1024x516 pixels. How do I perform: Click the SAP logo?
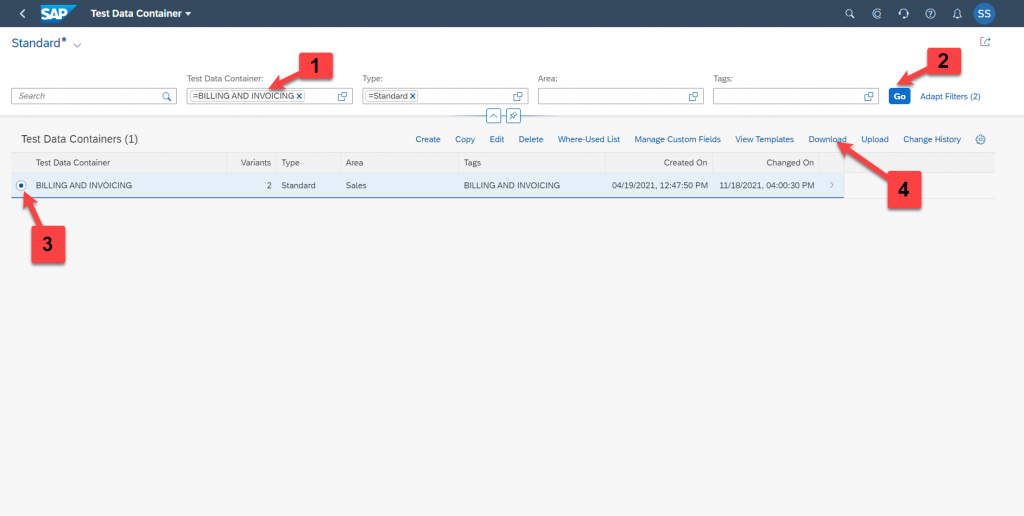pyautogui.click(x=59, y=13)
